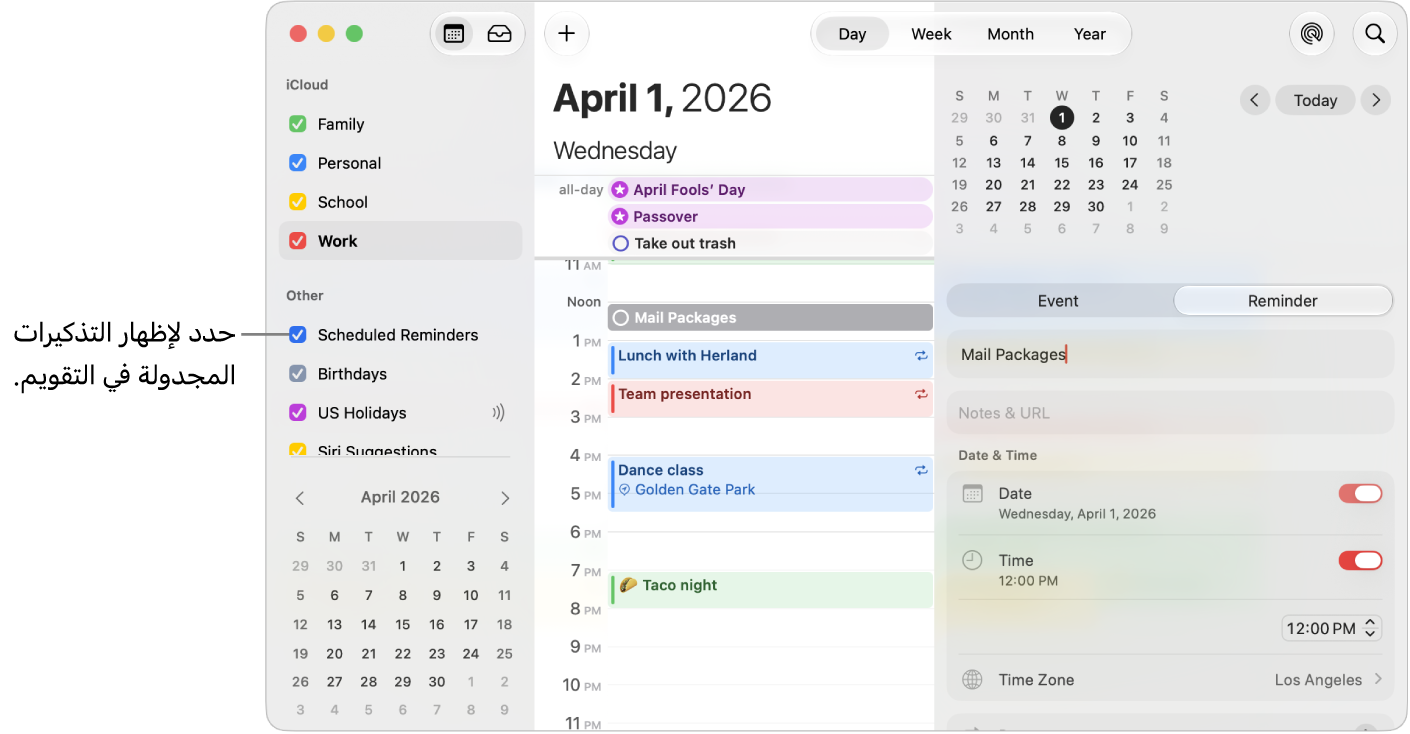Add a new event with plus button
This screenshot has height=734, width=1410.
point(567,34)
